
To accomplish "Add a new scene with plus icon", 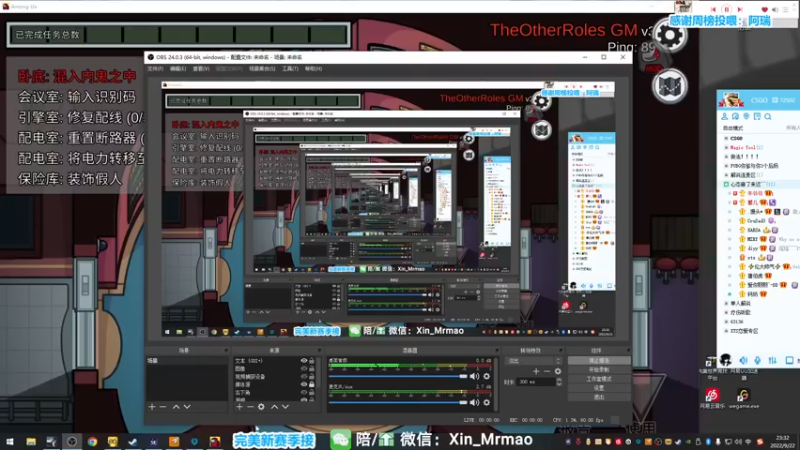I will 152,407.
